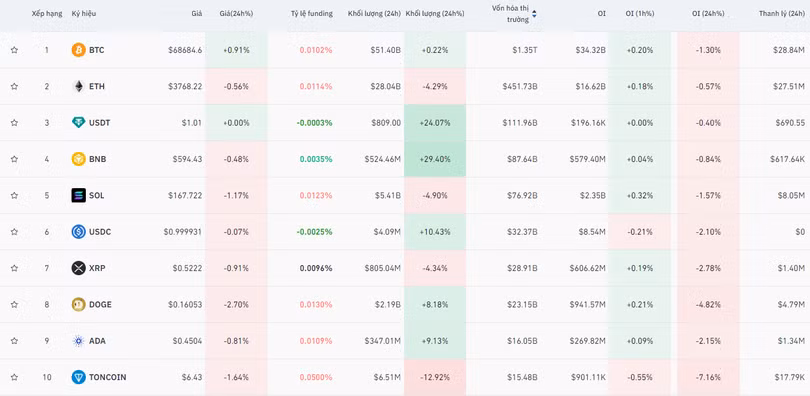Viewport: 810px width, 396px height.
Task: Click the Tether USDT logo
Action: pos(79,123)
